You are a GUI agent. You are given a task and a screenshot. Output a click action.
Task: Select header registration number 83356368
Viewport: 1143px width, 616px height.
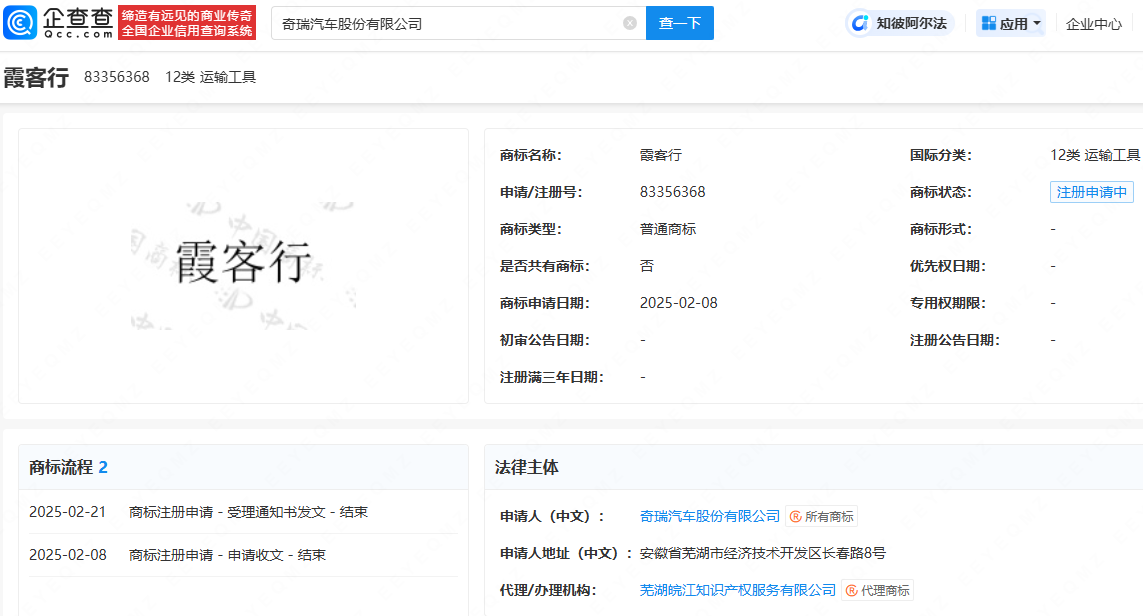[x=117, y=77]
